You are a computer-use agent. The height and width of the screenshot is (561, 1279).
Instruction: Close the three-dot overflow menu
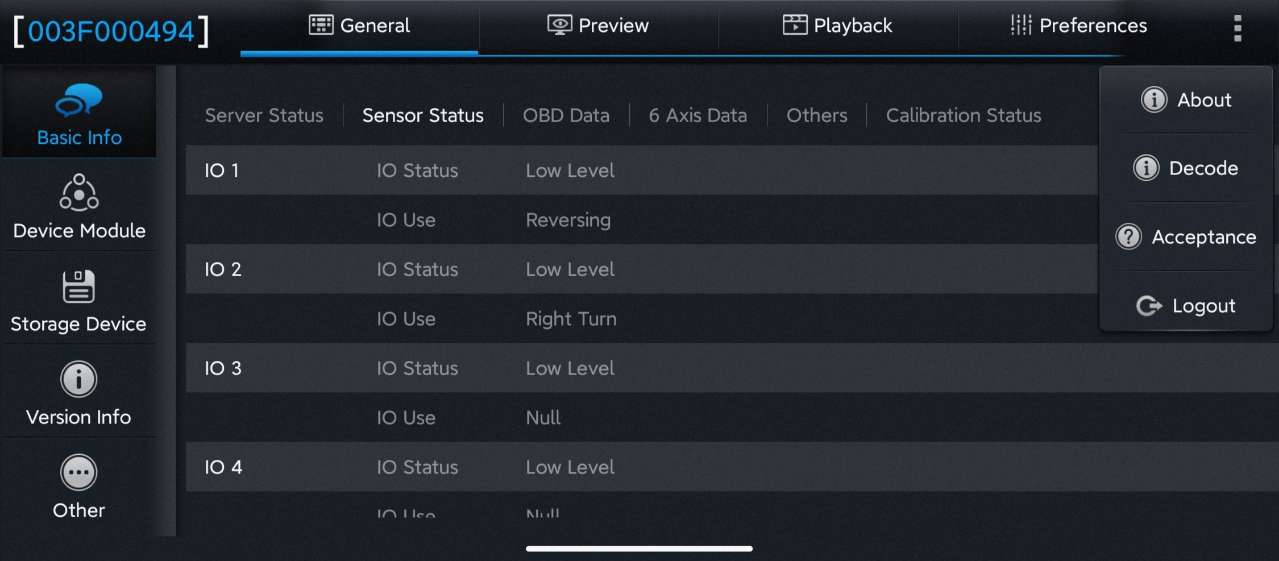[1238, 27]
